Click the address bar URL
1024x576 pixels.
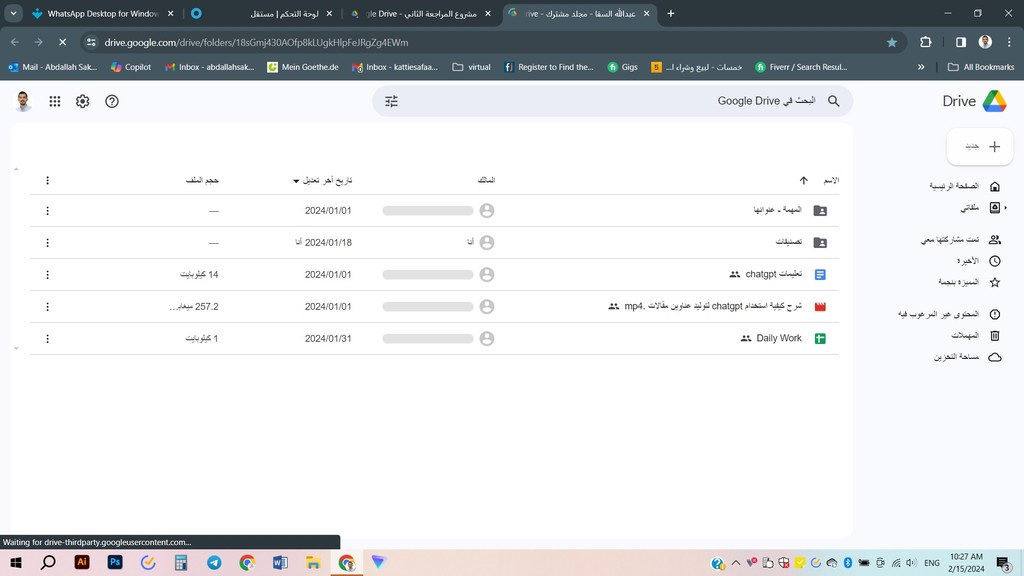point(256,42)
